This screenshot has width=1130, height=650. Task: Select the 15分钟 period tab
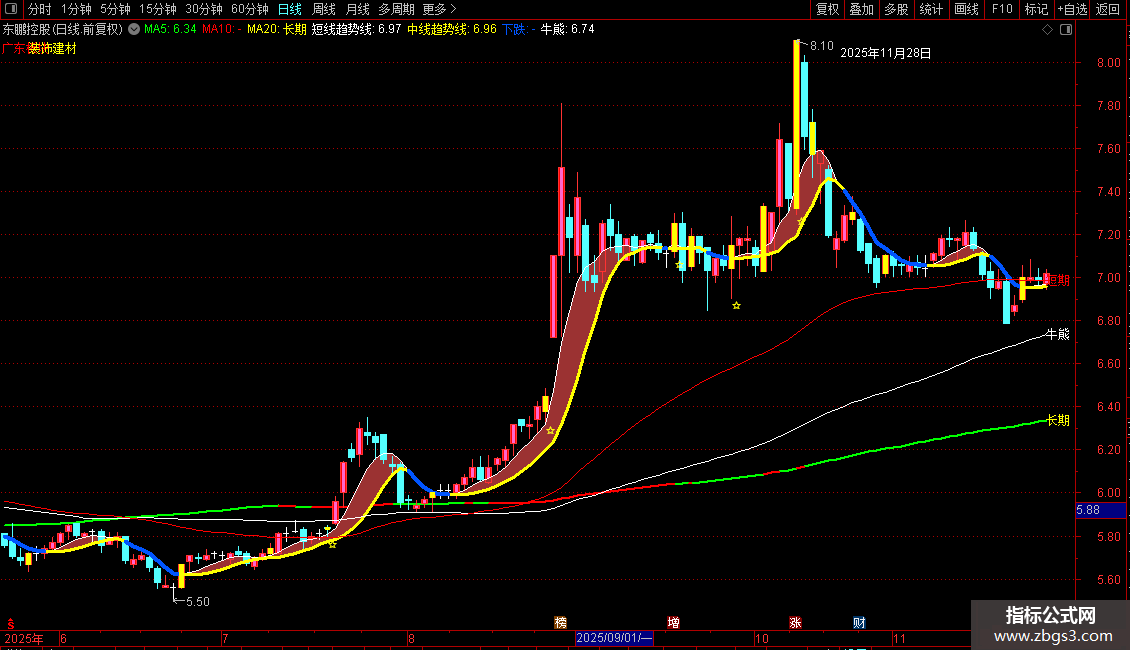click(158, 9)
